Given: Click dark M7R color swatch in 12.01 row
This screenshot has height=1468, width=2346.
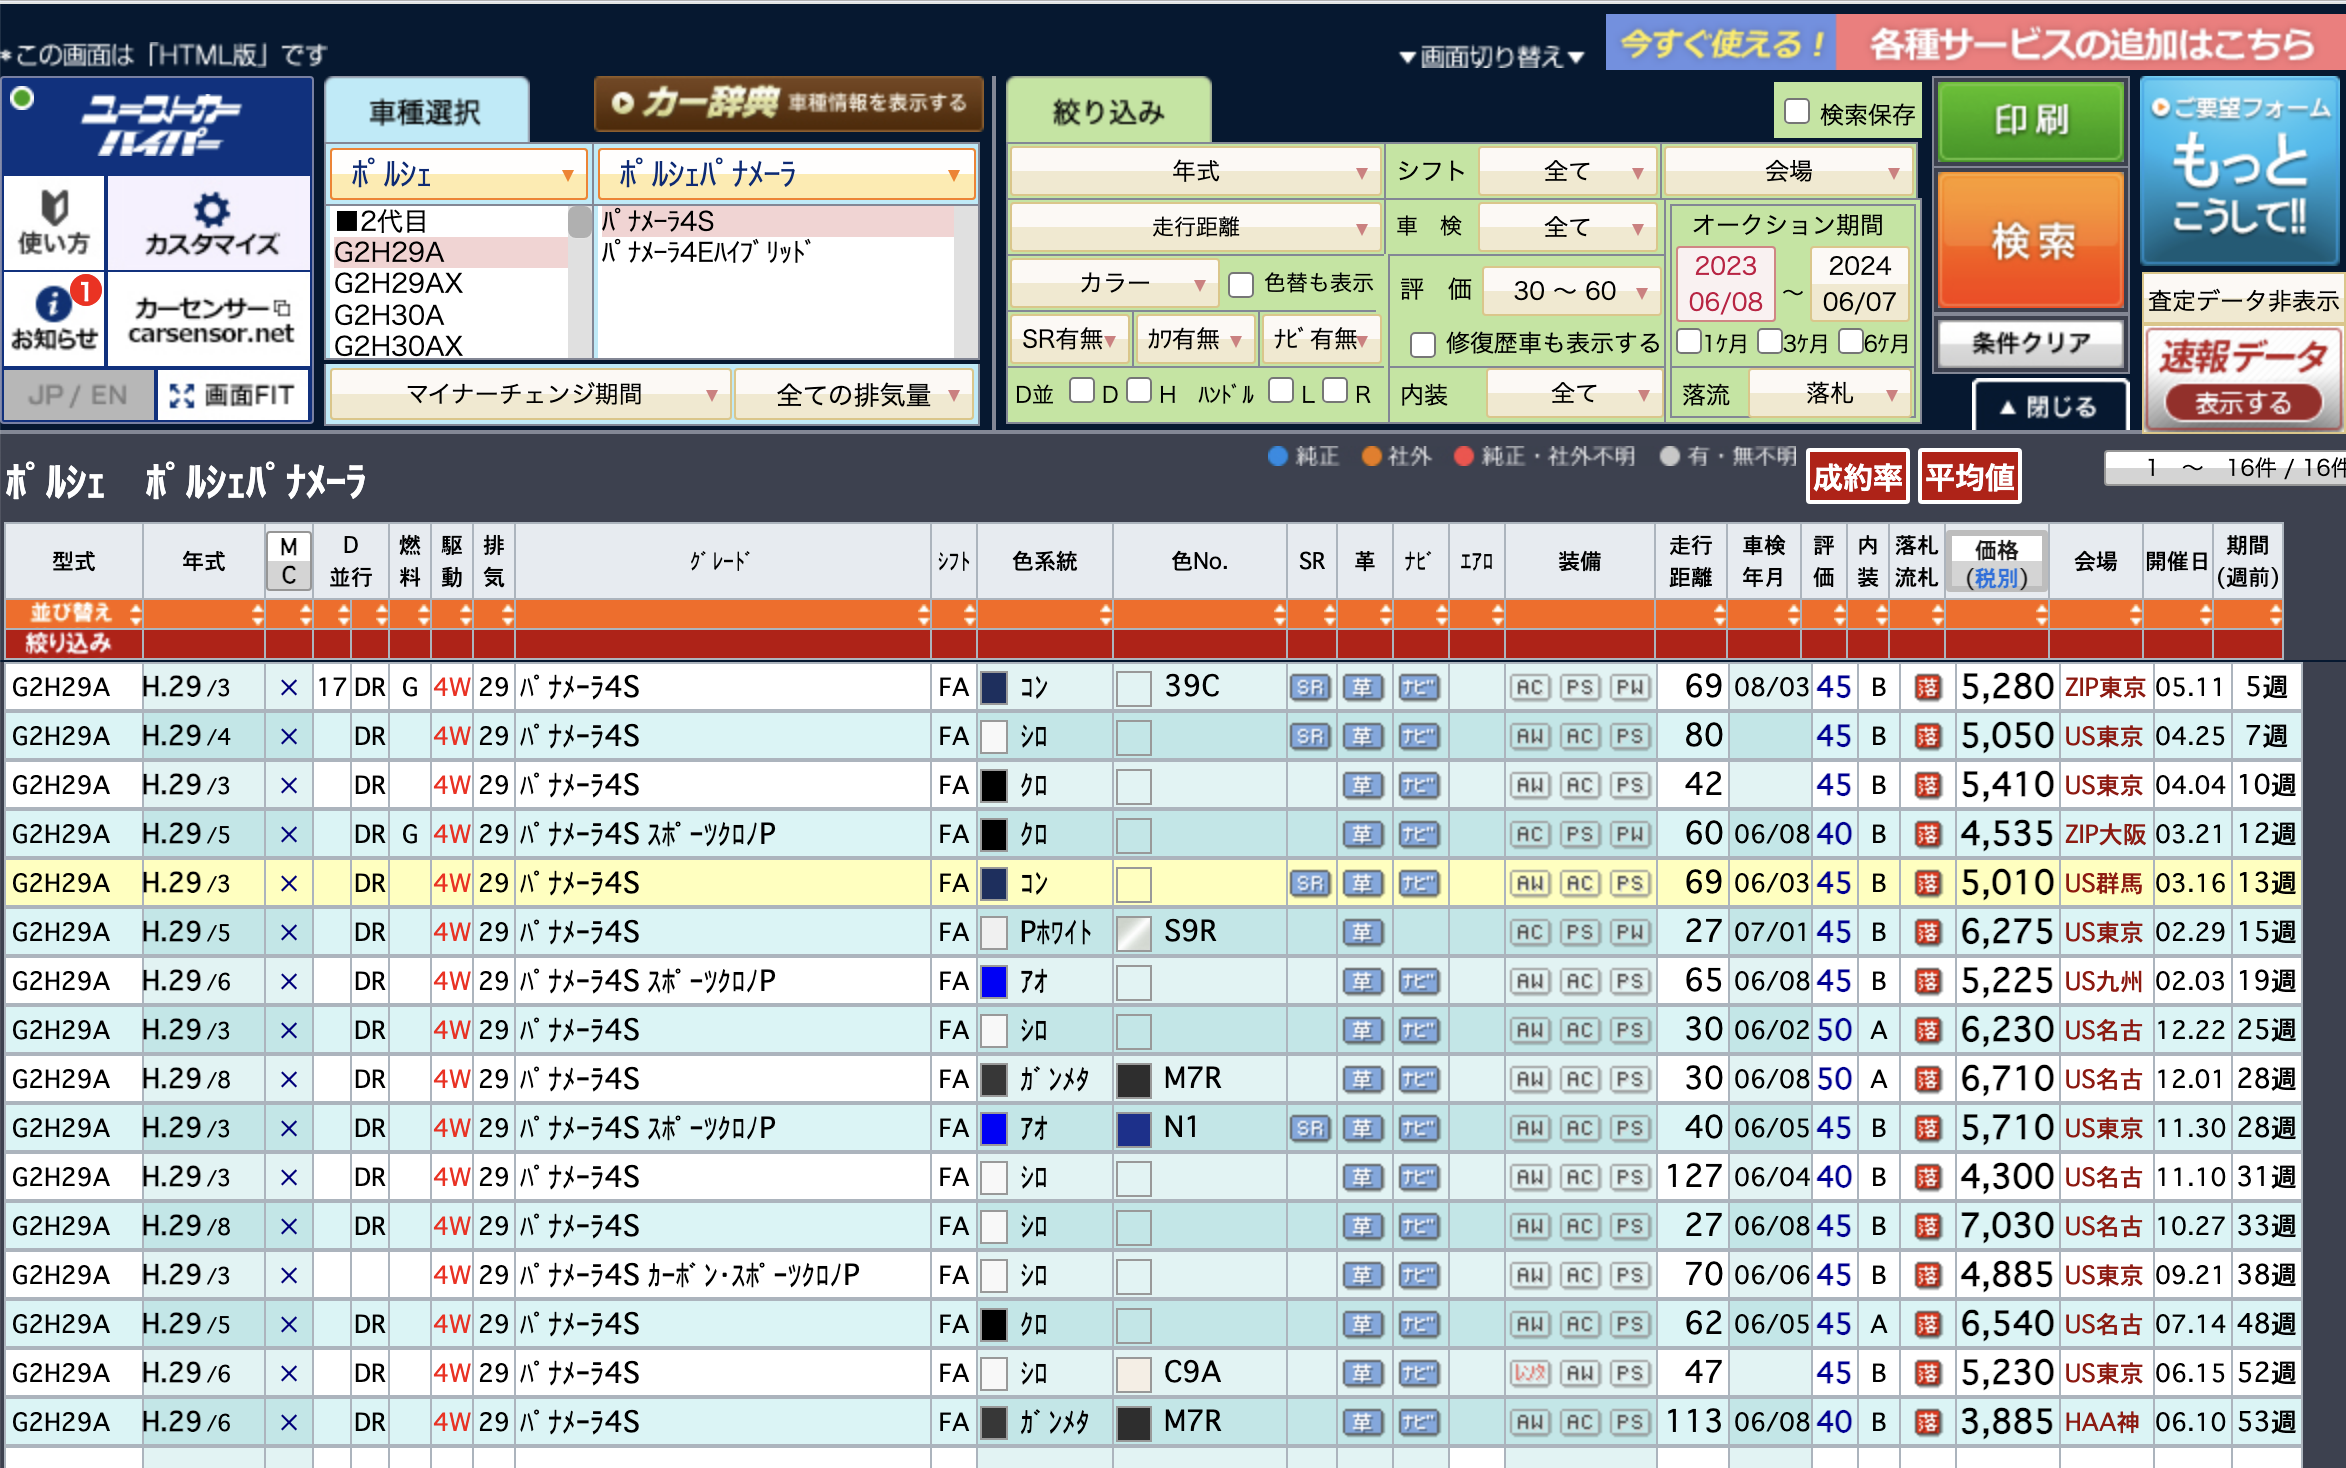Looking at the screenshot, I should (1133, 1080).
